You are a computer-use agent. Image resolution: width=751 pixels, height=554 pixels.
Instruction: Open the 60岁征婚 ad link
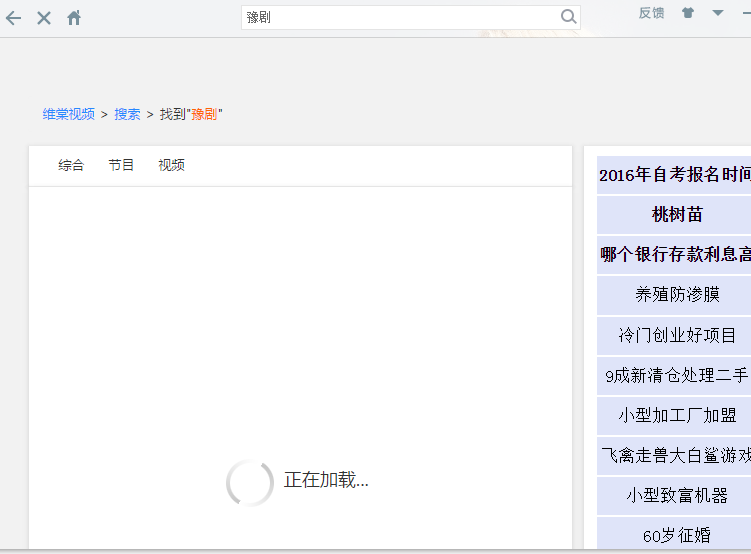point(677,535)
